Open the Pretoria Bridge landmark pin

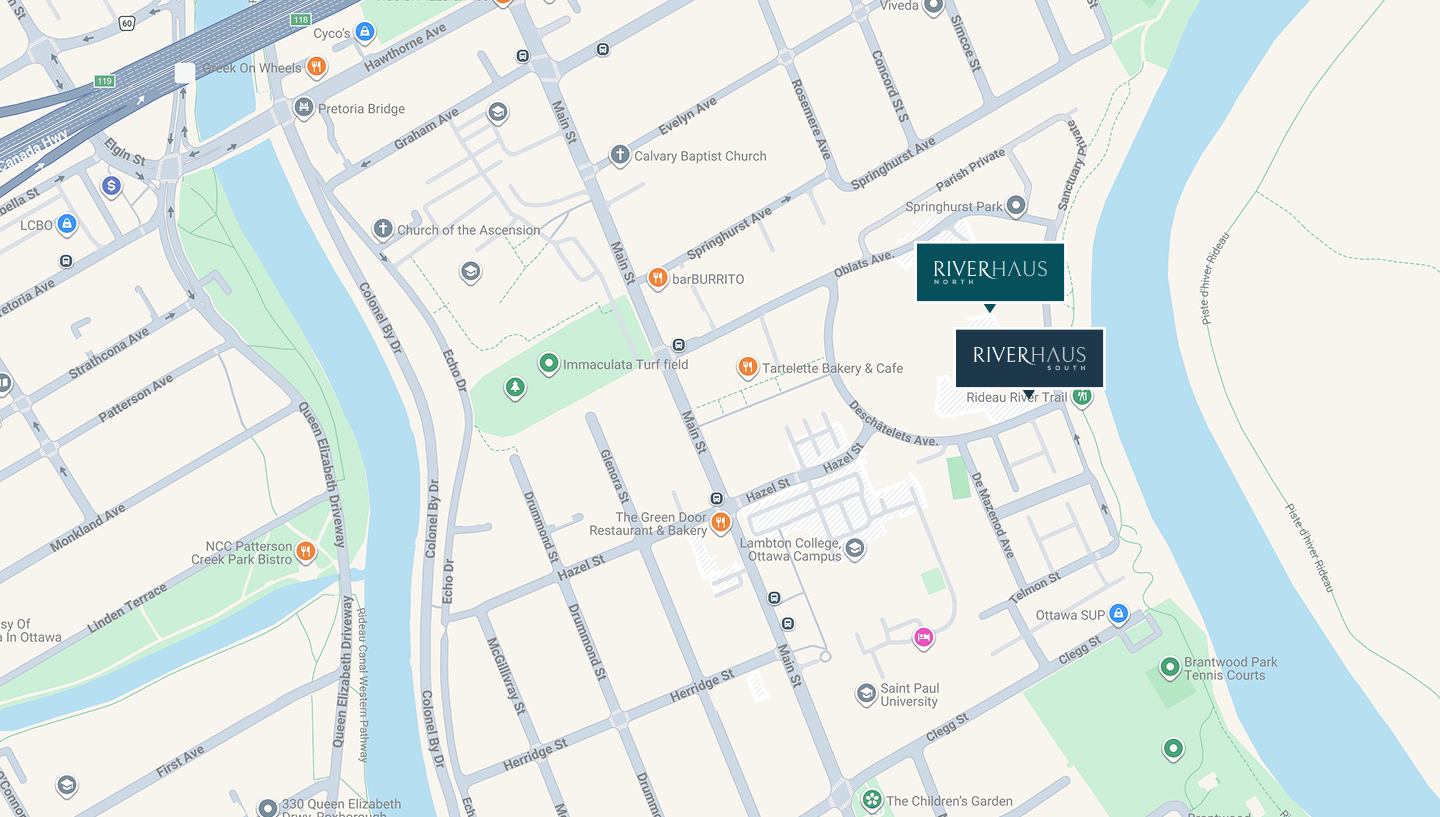tap(304, 107)
